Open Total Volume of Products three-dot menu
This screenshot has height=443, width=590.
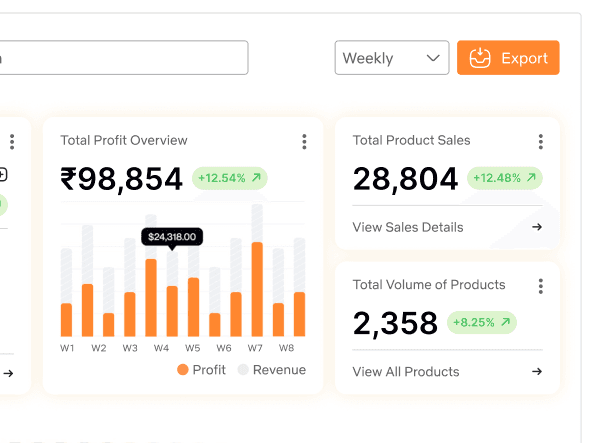click(540, 286)
